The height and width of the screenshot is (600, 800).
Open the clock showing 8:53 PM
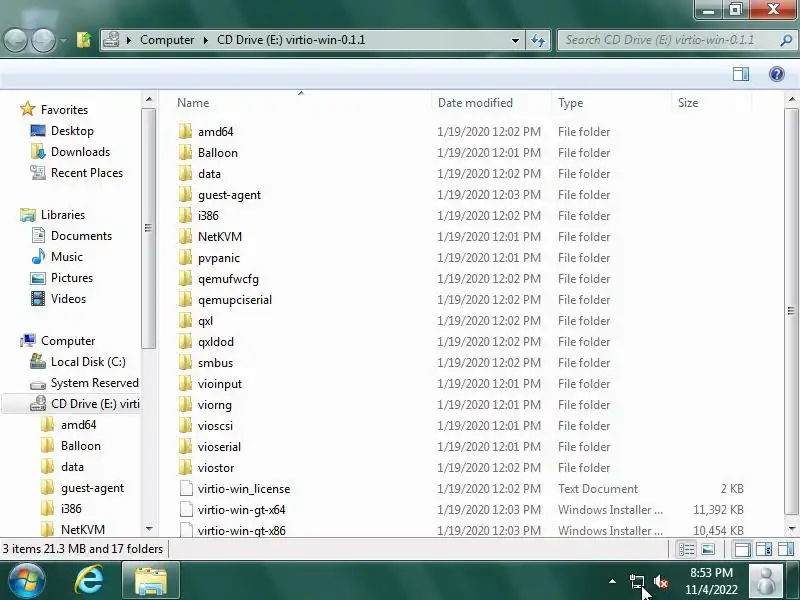tap(711, 581)
